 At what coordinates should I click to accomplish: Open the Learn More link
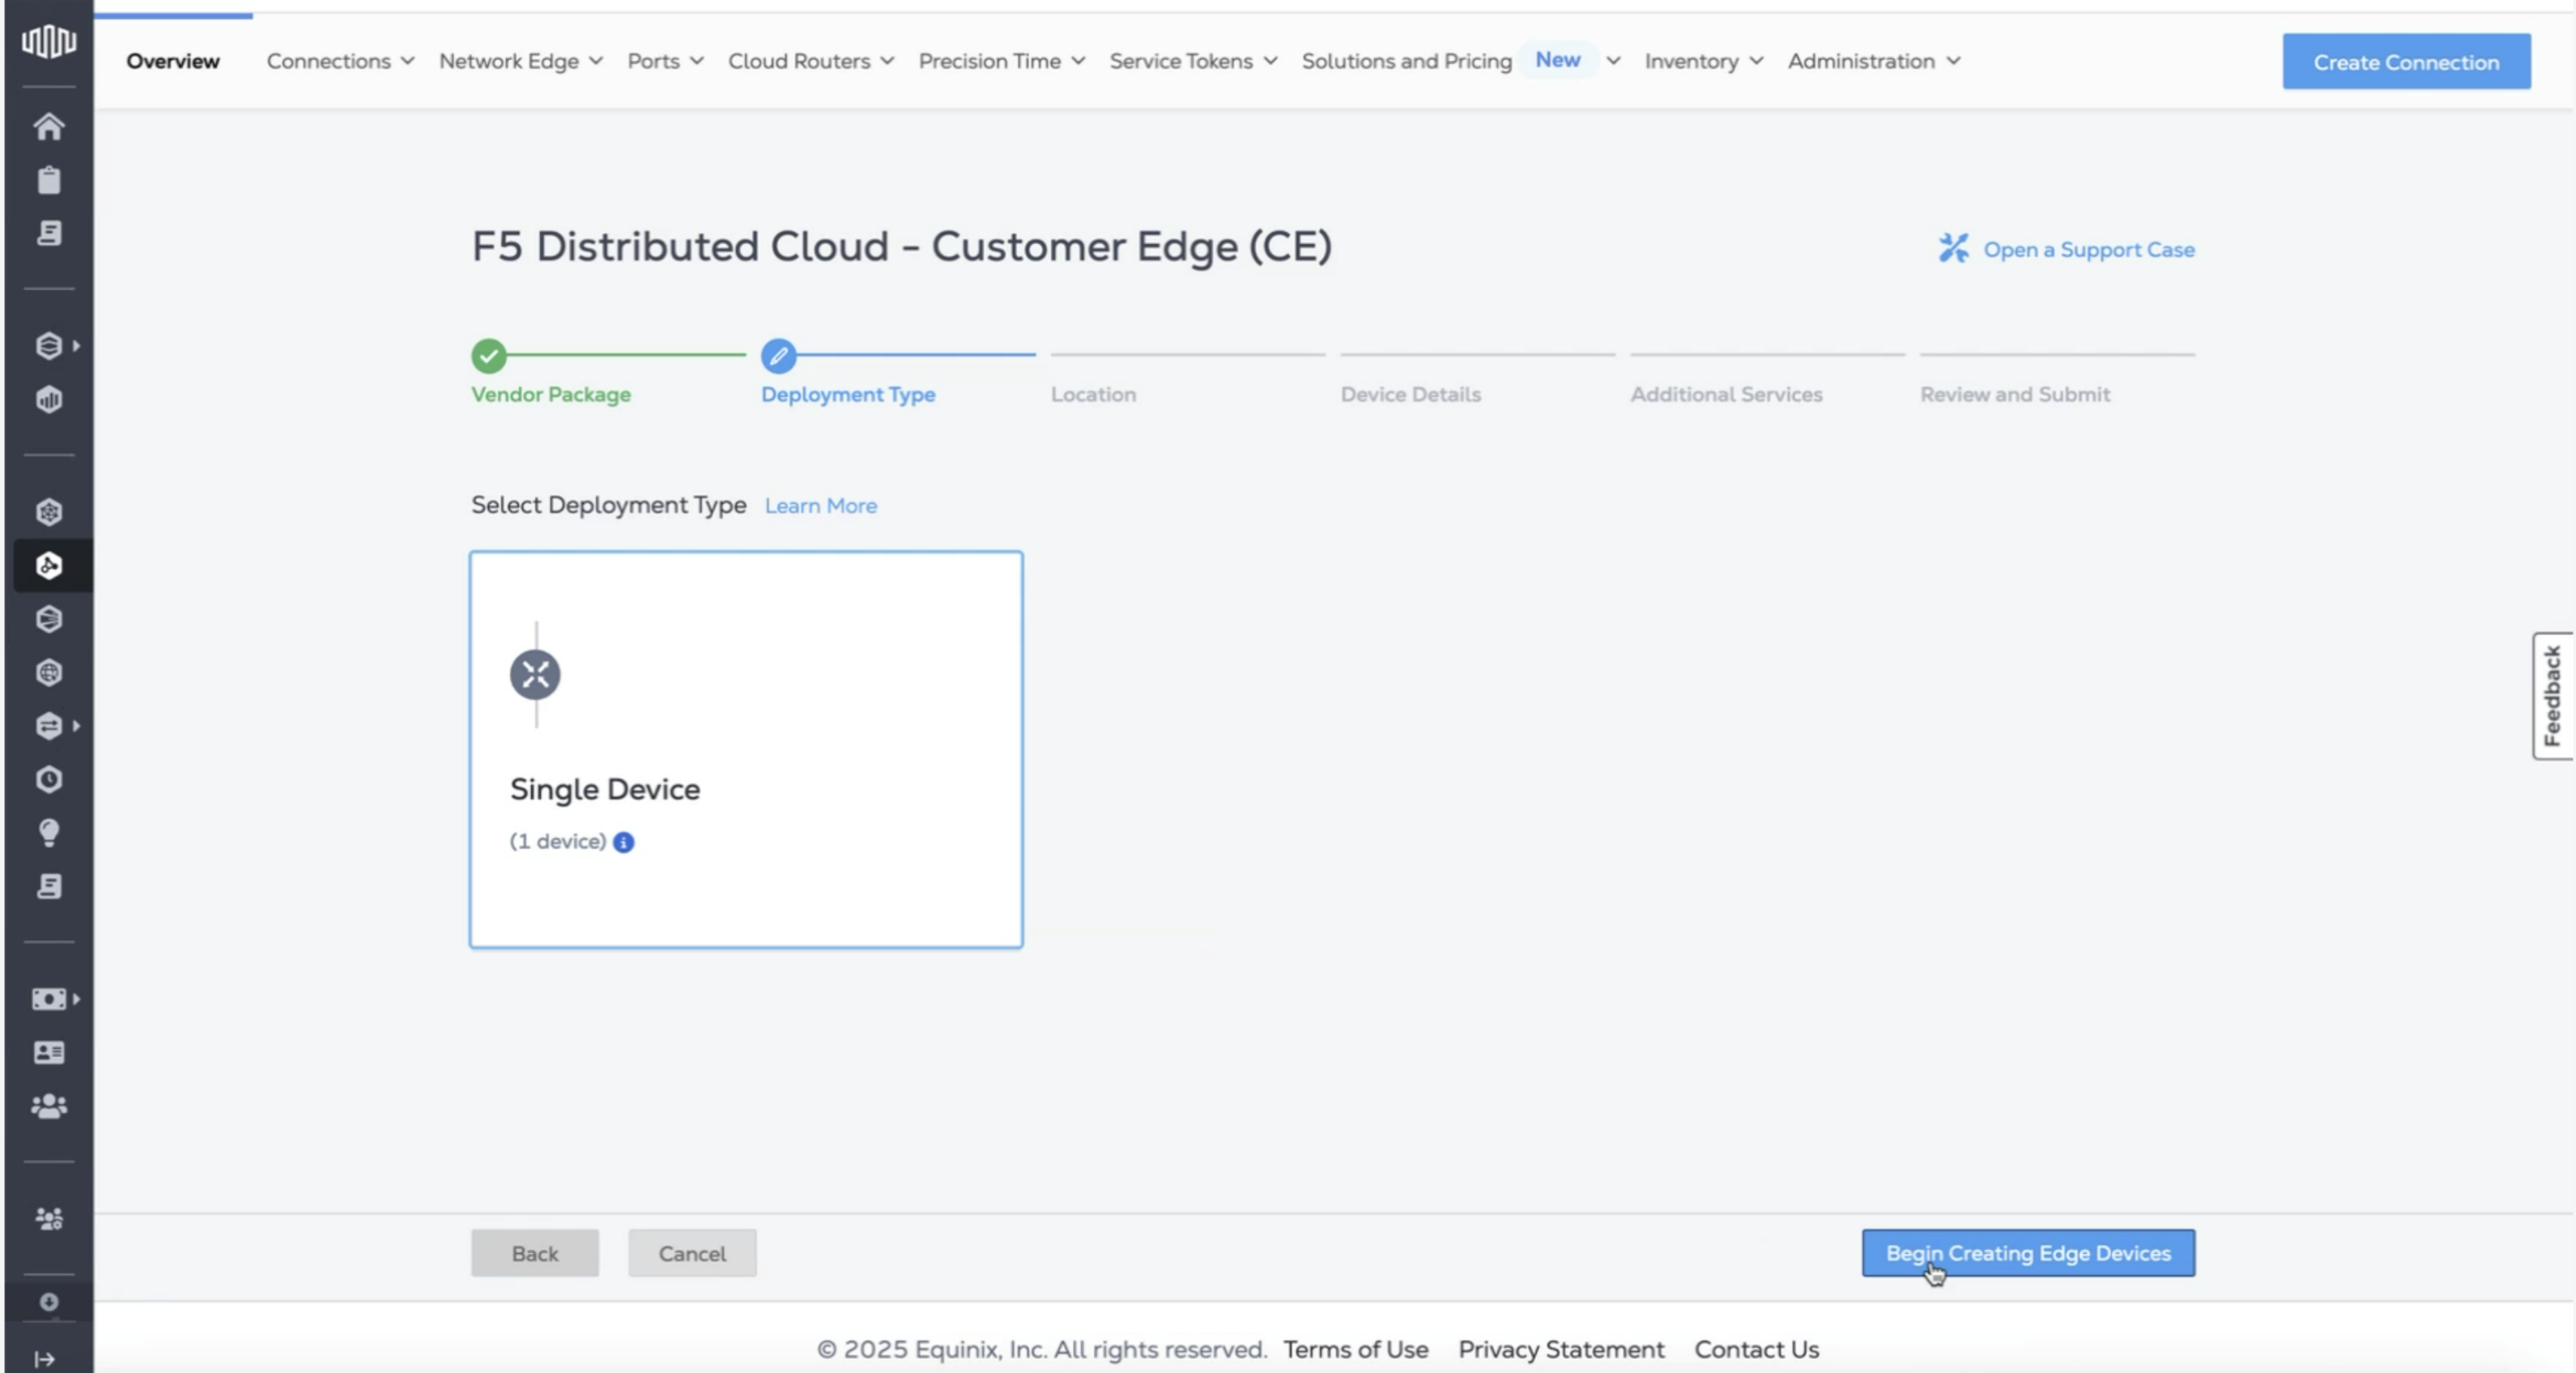click(820, 506)
